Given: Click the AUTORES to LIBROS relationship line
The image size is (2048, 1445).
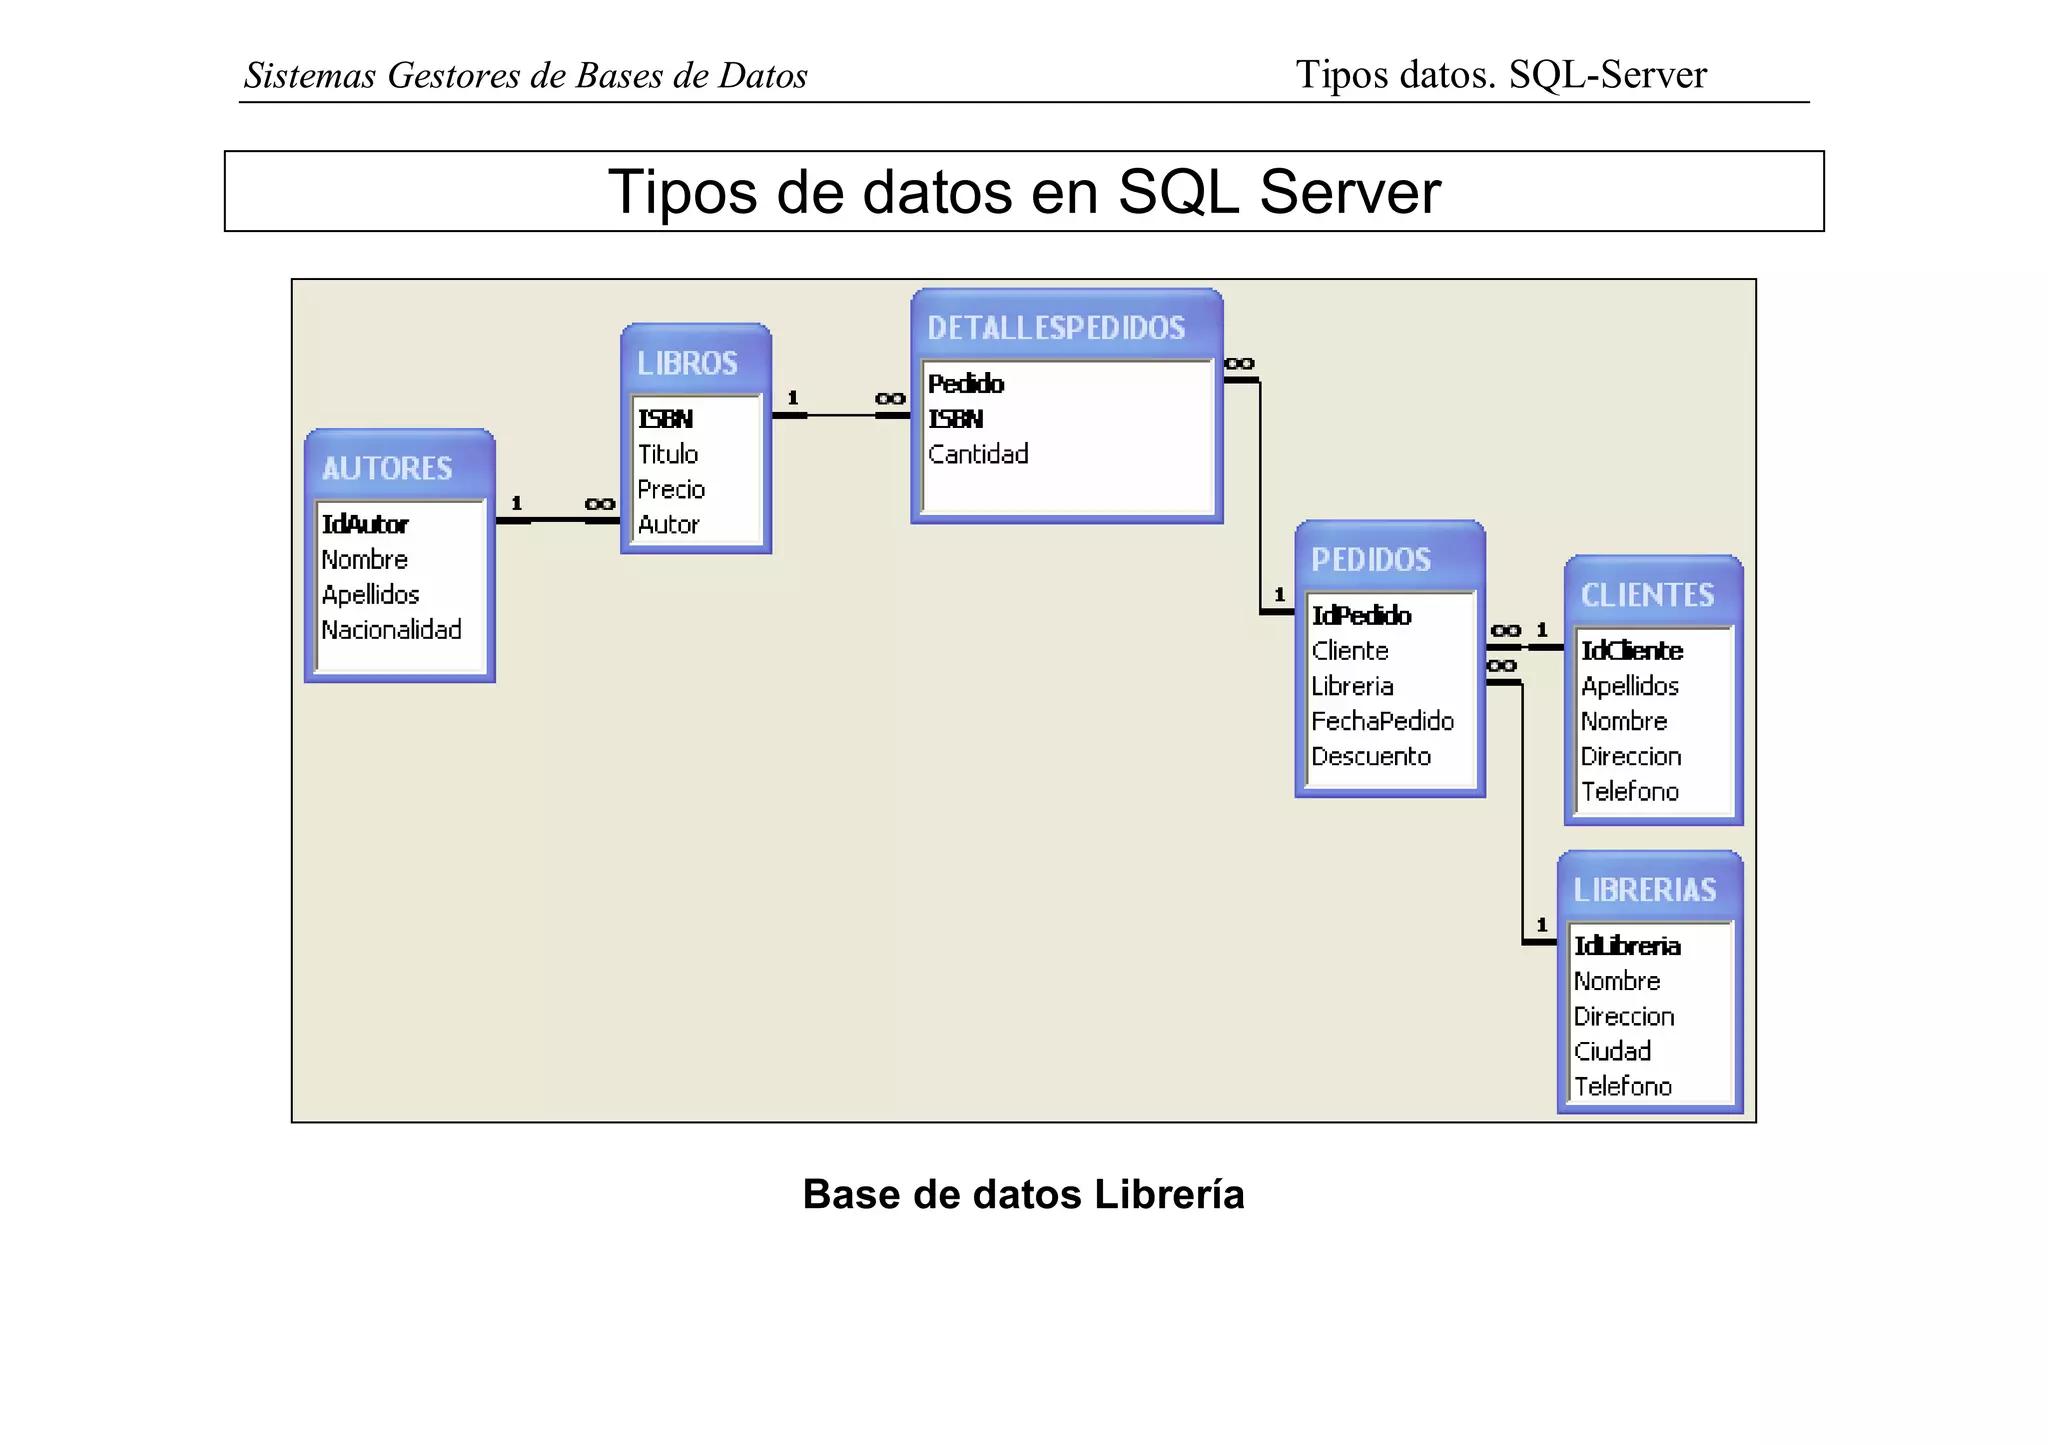Looking at the screenshot, I should click(556, 520).
